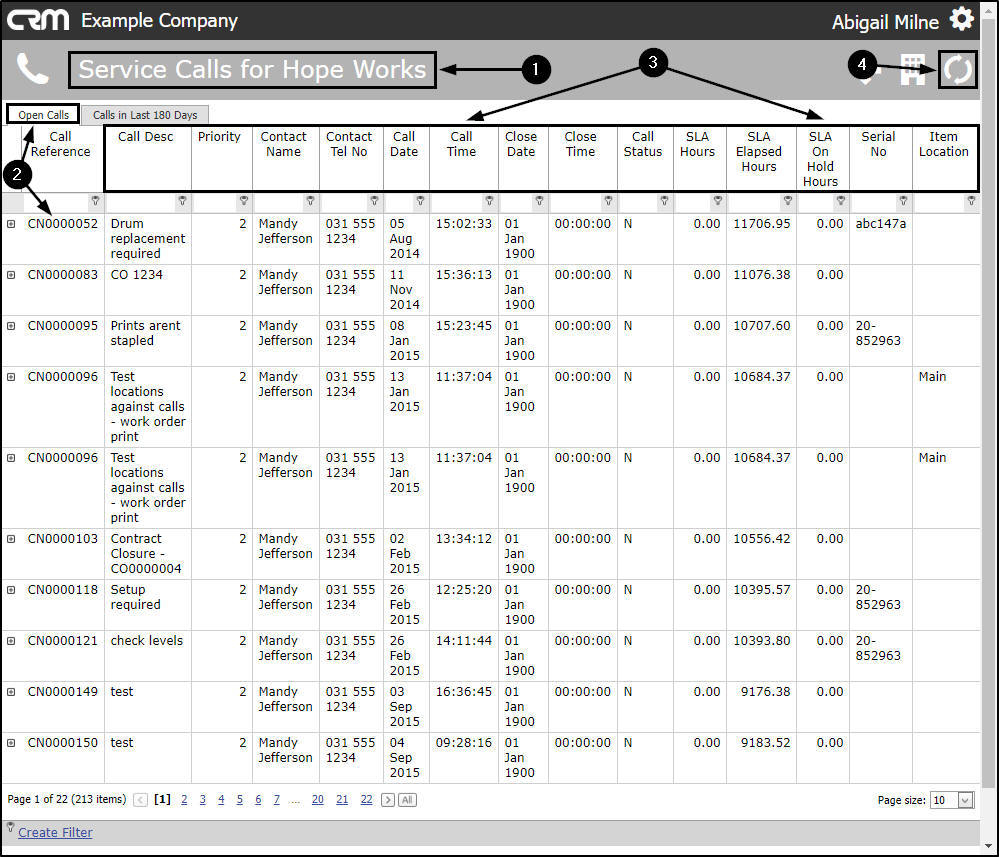Click the filter icon under Call Reference column
Viewport: 999px width, 857px height.
(96, 201)
